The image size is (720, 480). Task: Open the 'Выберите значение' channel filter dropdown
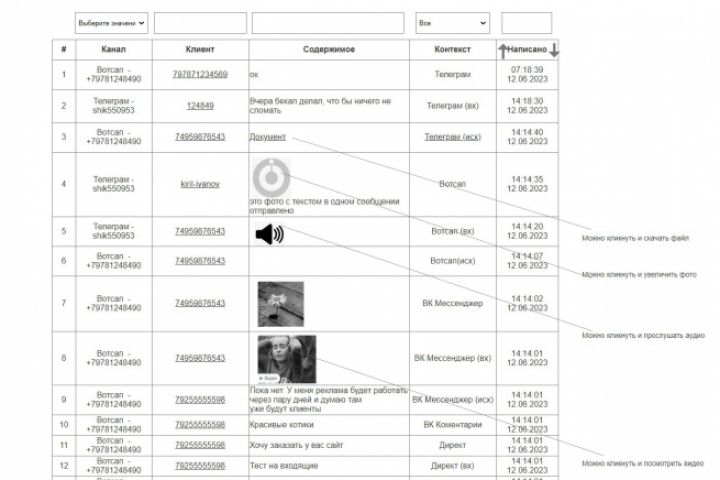(x=112, y=23)
